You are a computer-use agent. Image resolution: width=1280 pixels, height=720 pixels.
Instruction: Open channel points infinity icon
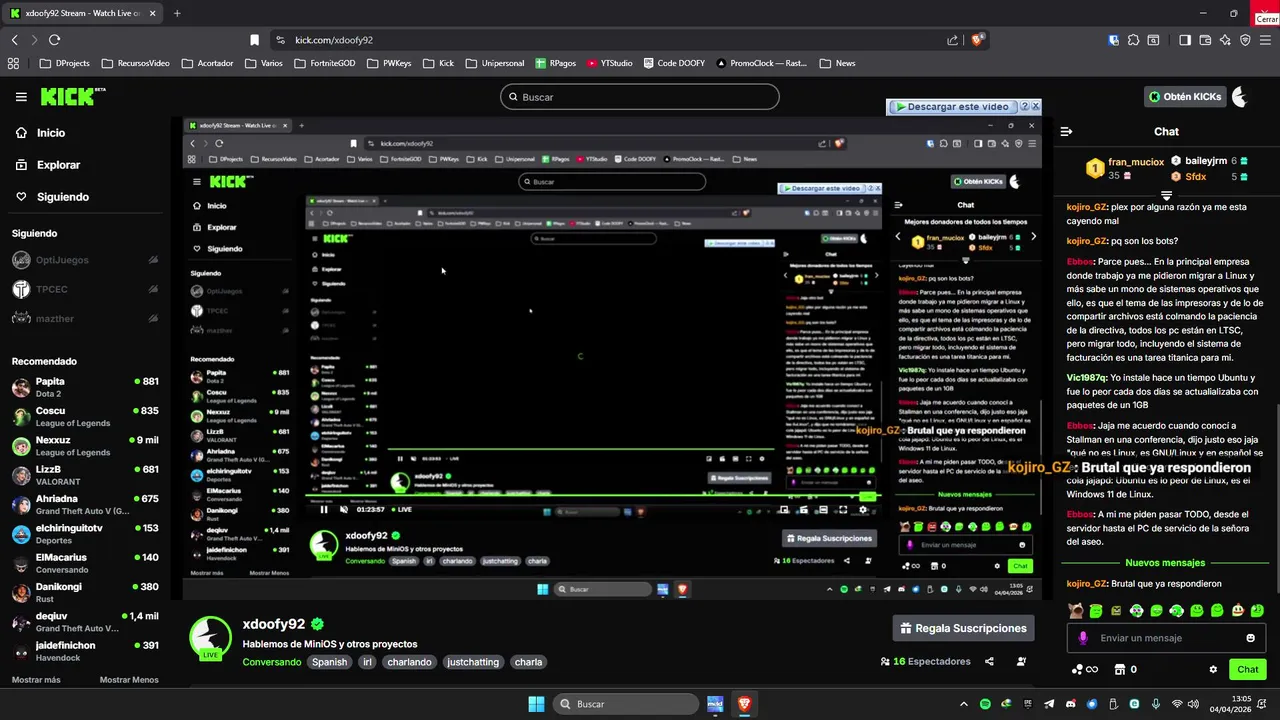pyautogui.click(x=1084, y=669)
